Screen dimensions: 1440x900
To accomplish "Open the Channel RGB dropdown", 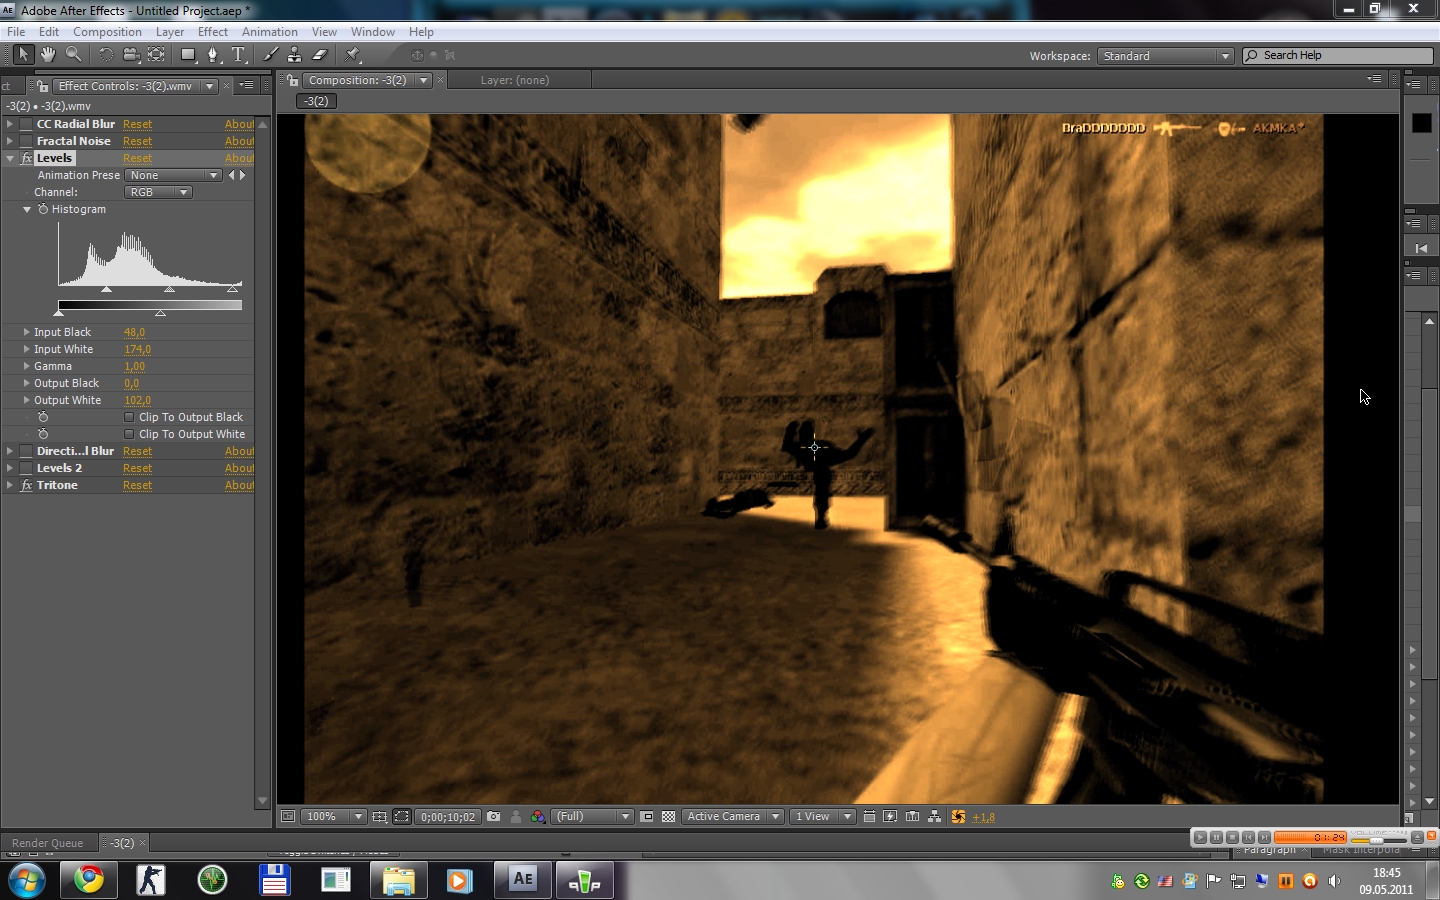I will pos(158,192).
